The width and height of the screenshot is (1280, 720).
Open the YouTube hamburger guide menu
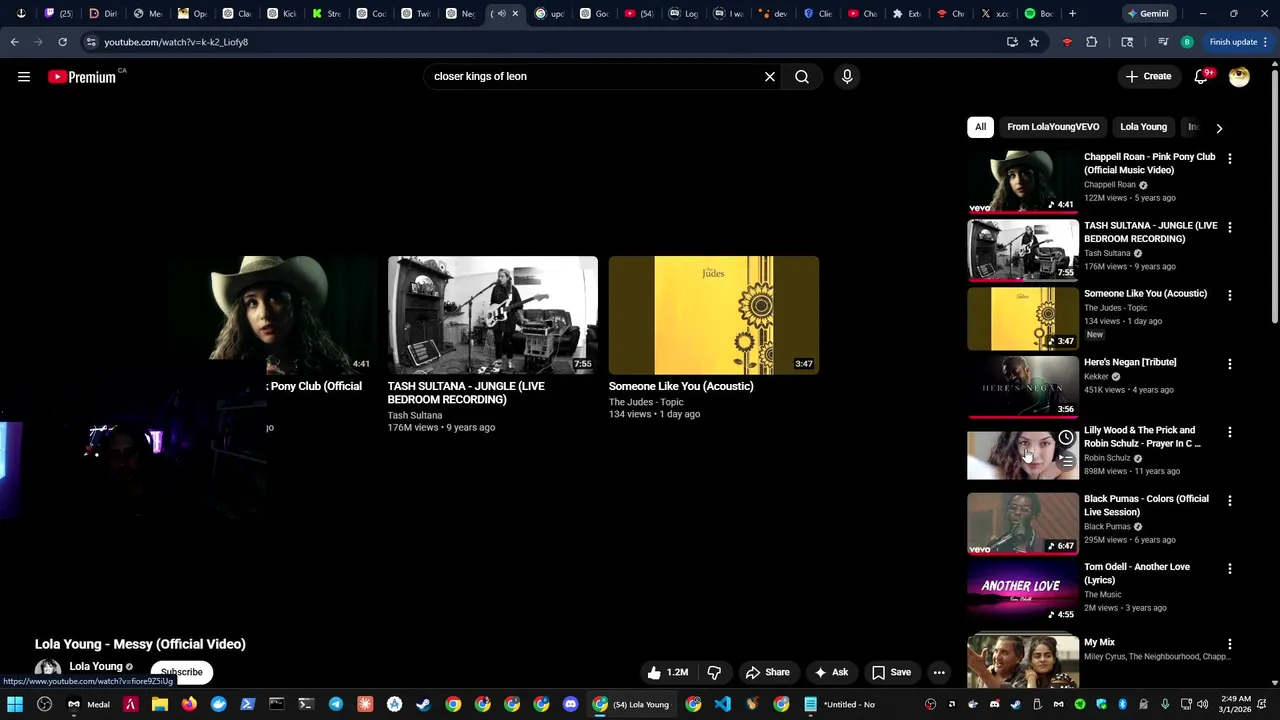[x=24, y=77]
